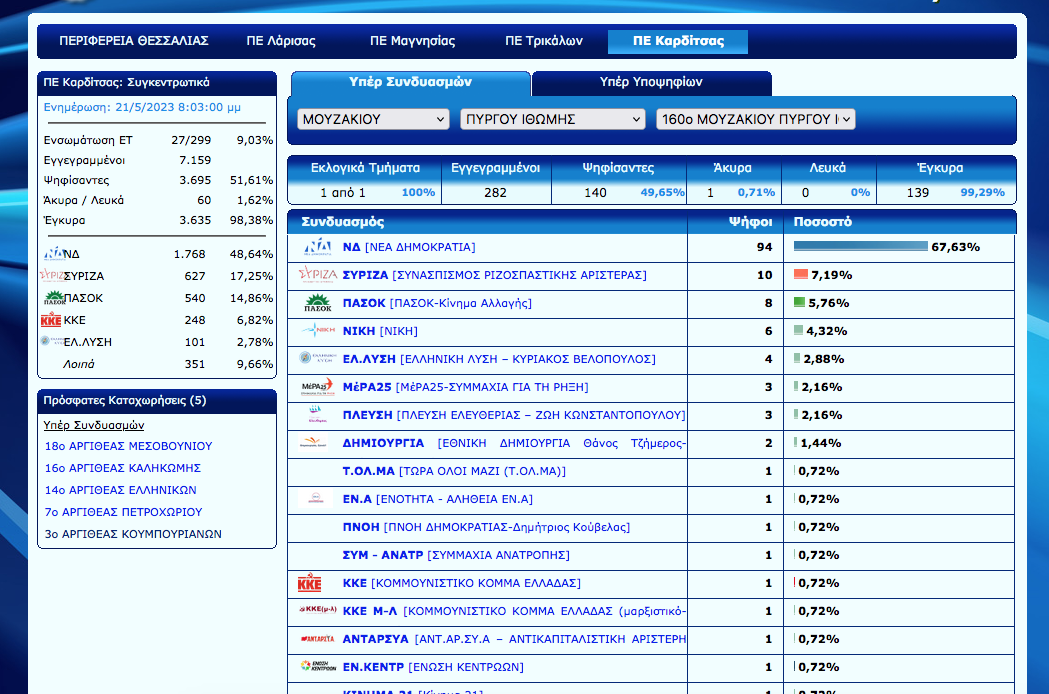Click the red ΚΚΕ logo in results table
Viewport: 1049px width, 694px height.
click(x=309, y=583)
